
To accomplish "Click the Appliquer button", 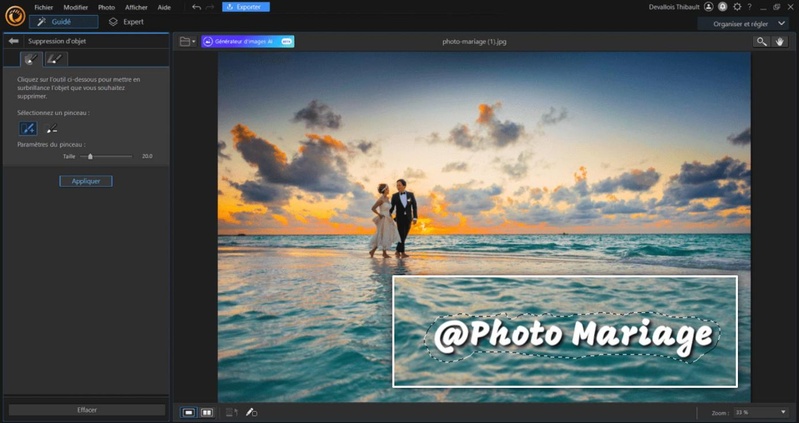I will 85,181.
